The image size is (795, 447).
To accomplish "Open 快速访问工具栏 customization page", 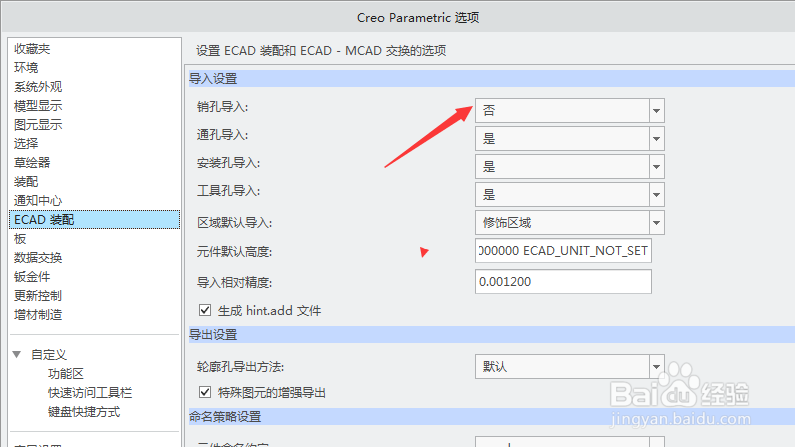I will 90,393.
